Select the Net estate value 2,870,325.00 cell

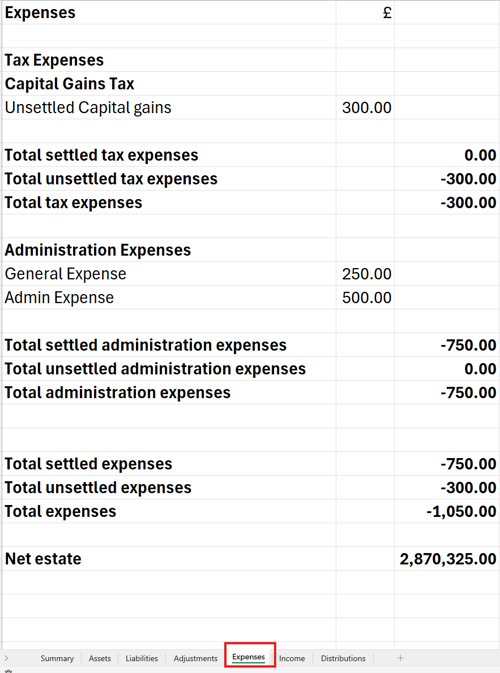pyautogui.click(x=447, y=559)
